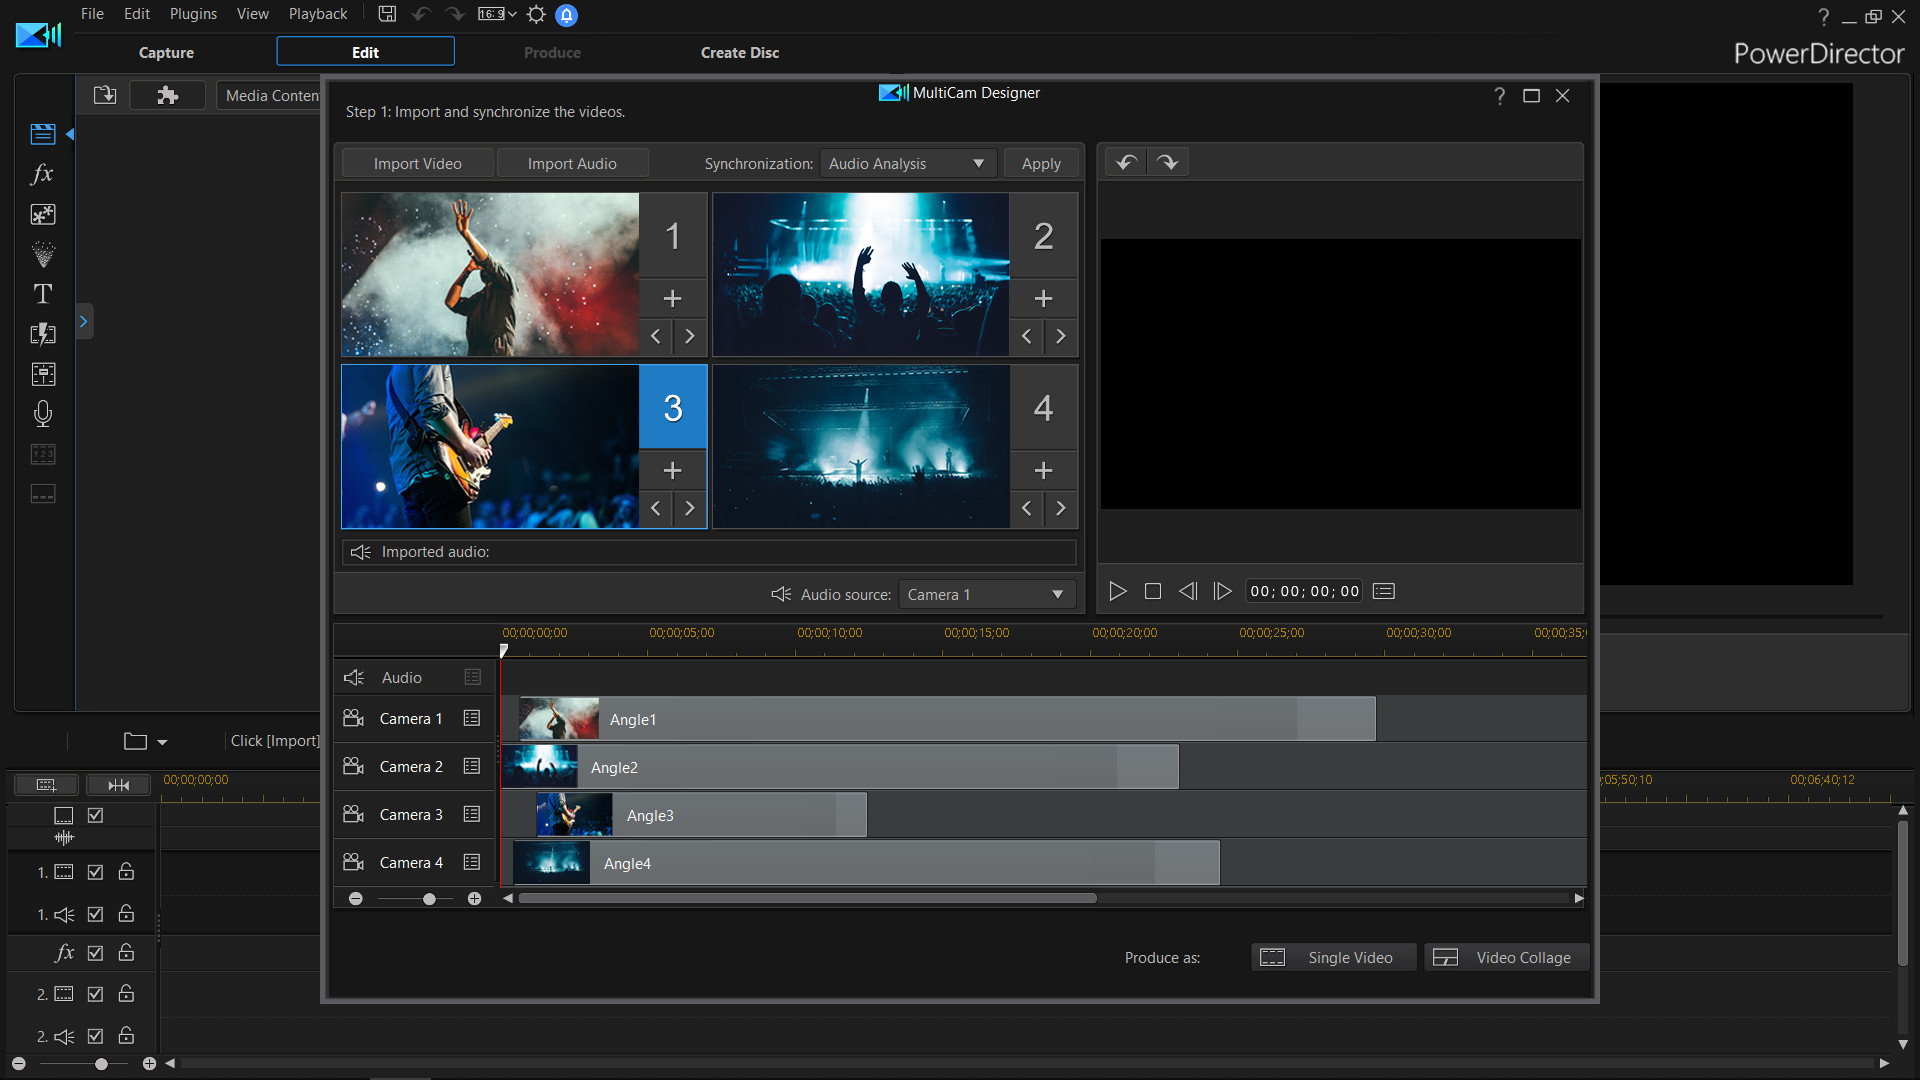Select the Add icon on Camera 1 slot
1920x1080 pixels.
(671, 297)
